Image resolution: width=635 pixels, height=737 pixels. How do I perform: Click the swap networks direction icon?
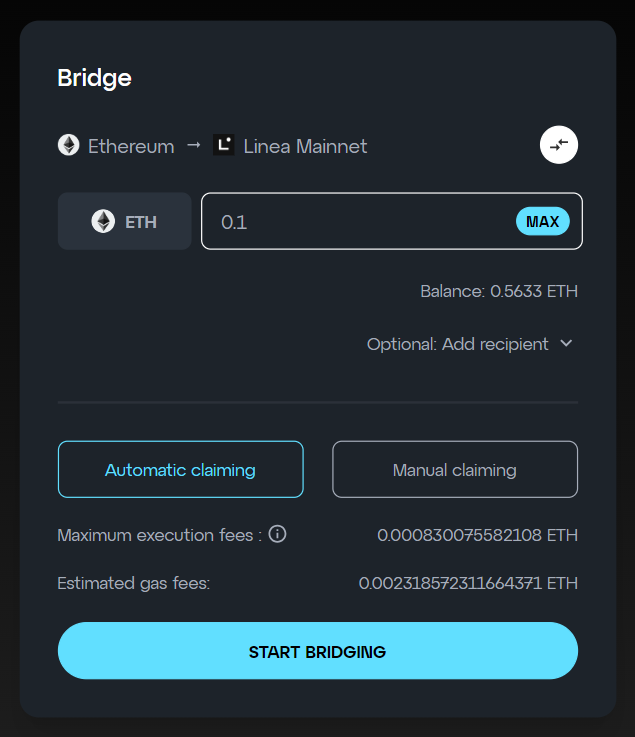click(558, 145)
